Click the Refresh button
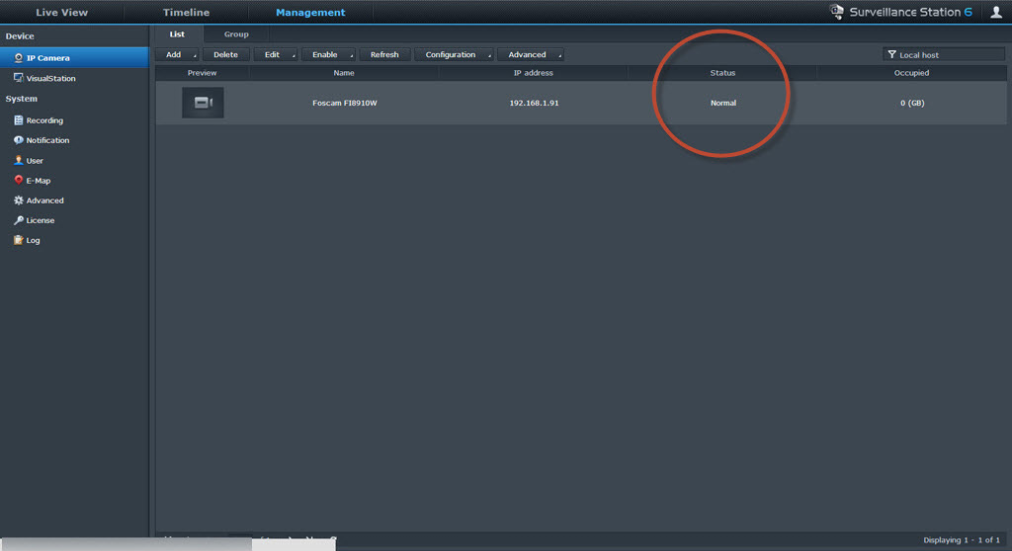Image resolution: width=1012 pixels, height=551 pixels. (384, 55)
